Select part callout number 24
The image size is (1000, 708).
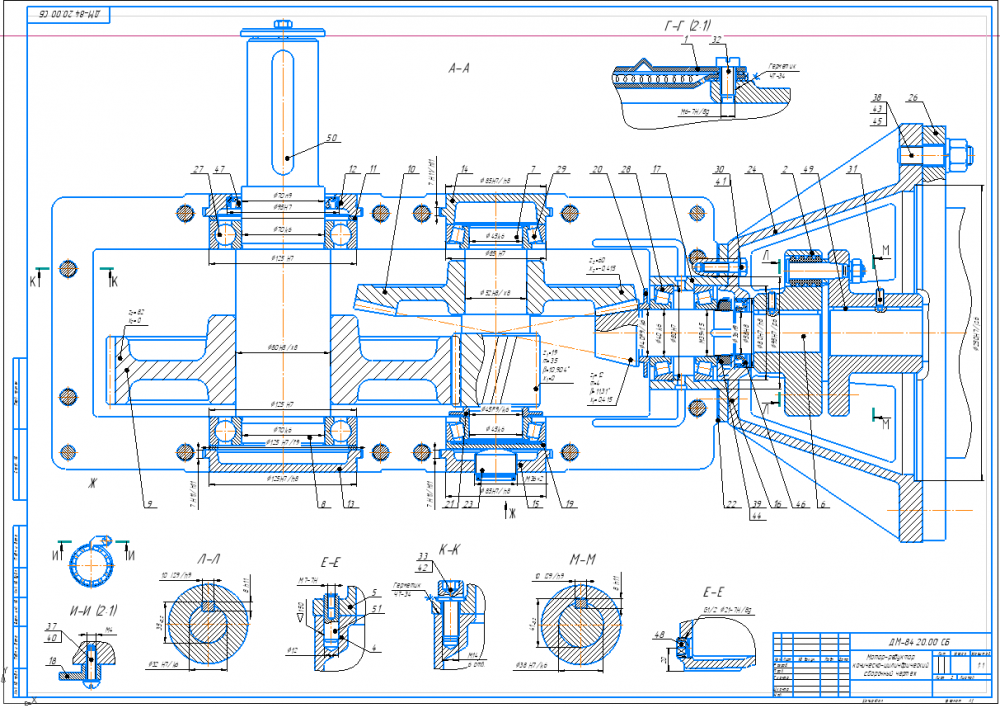[751, 169]
